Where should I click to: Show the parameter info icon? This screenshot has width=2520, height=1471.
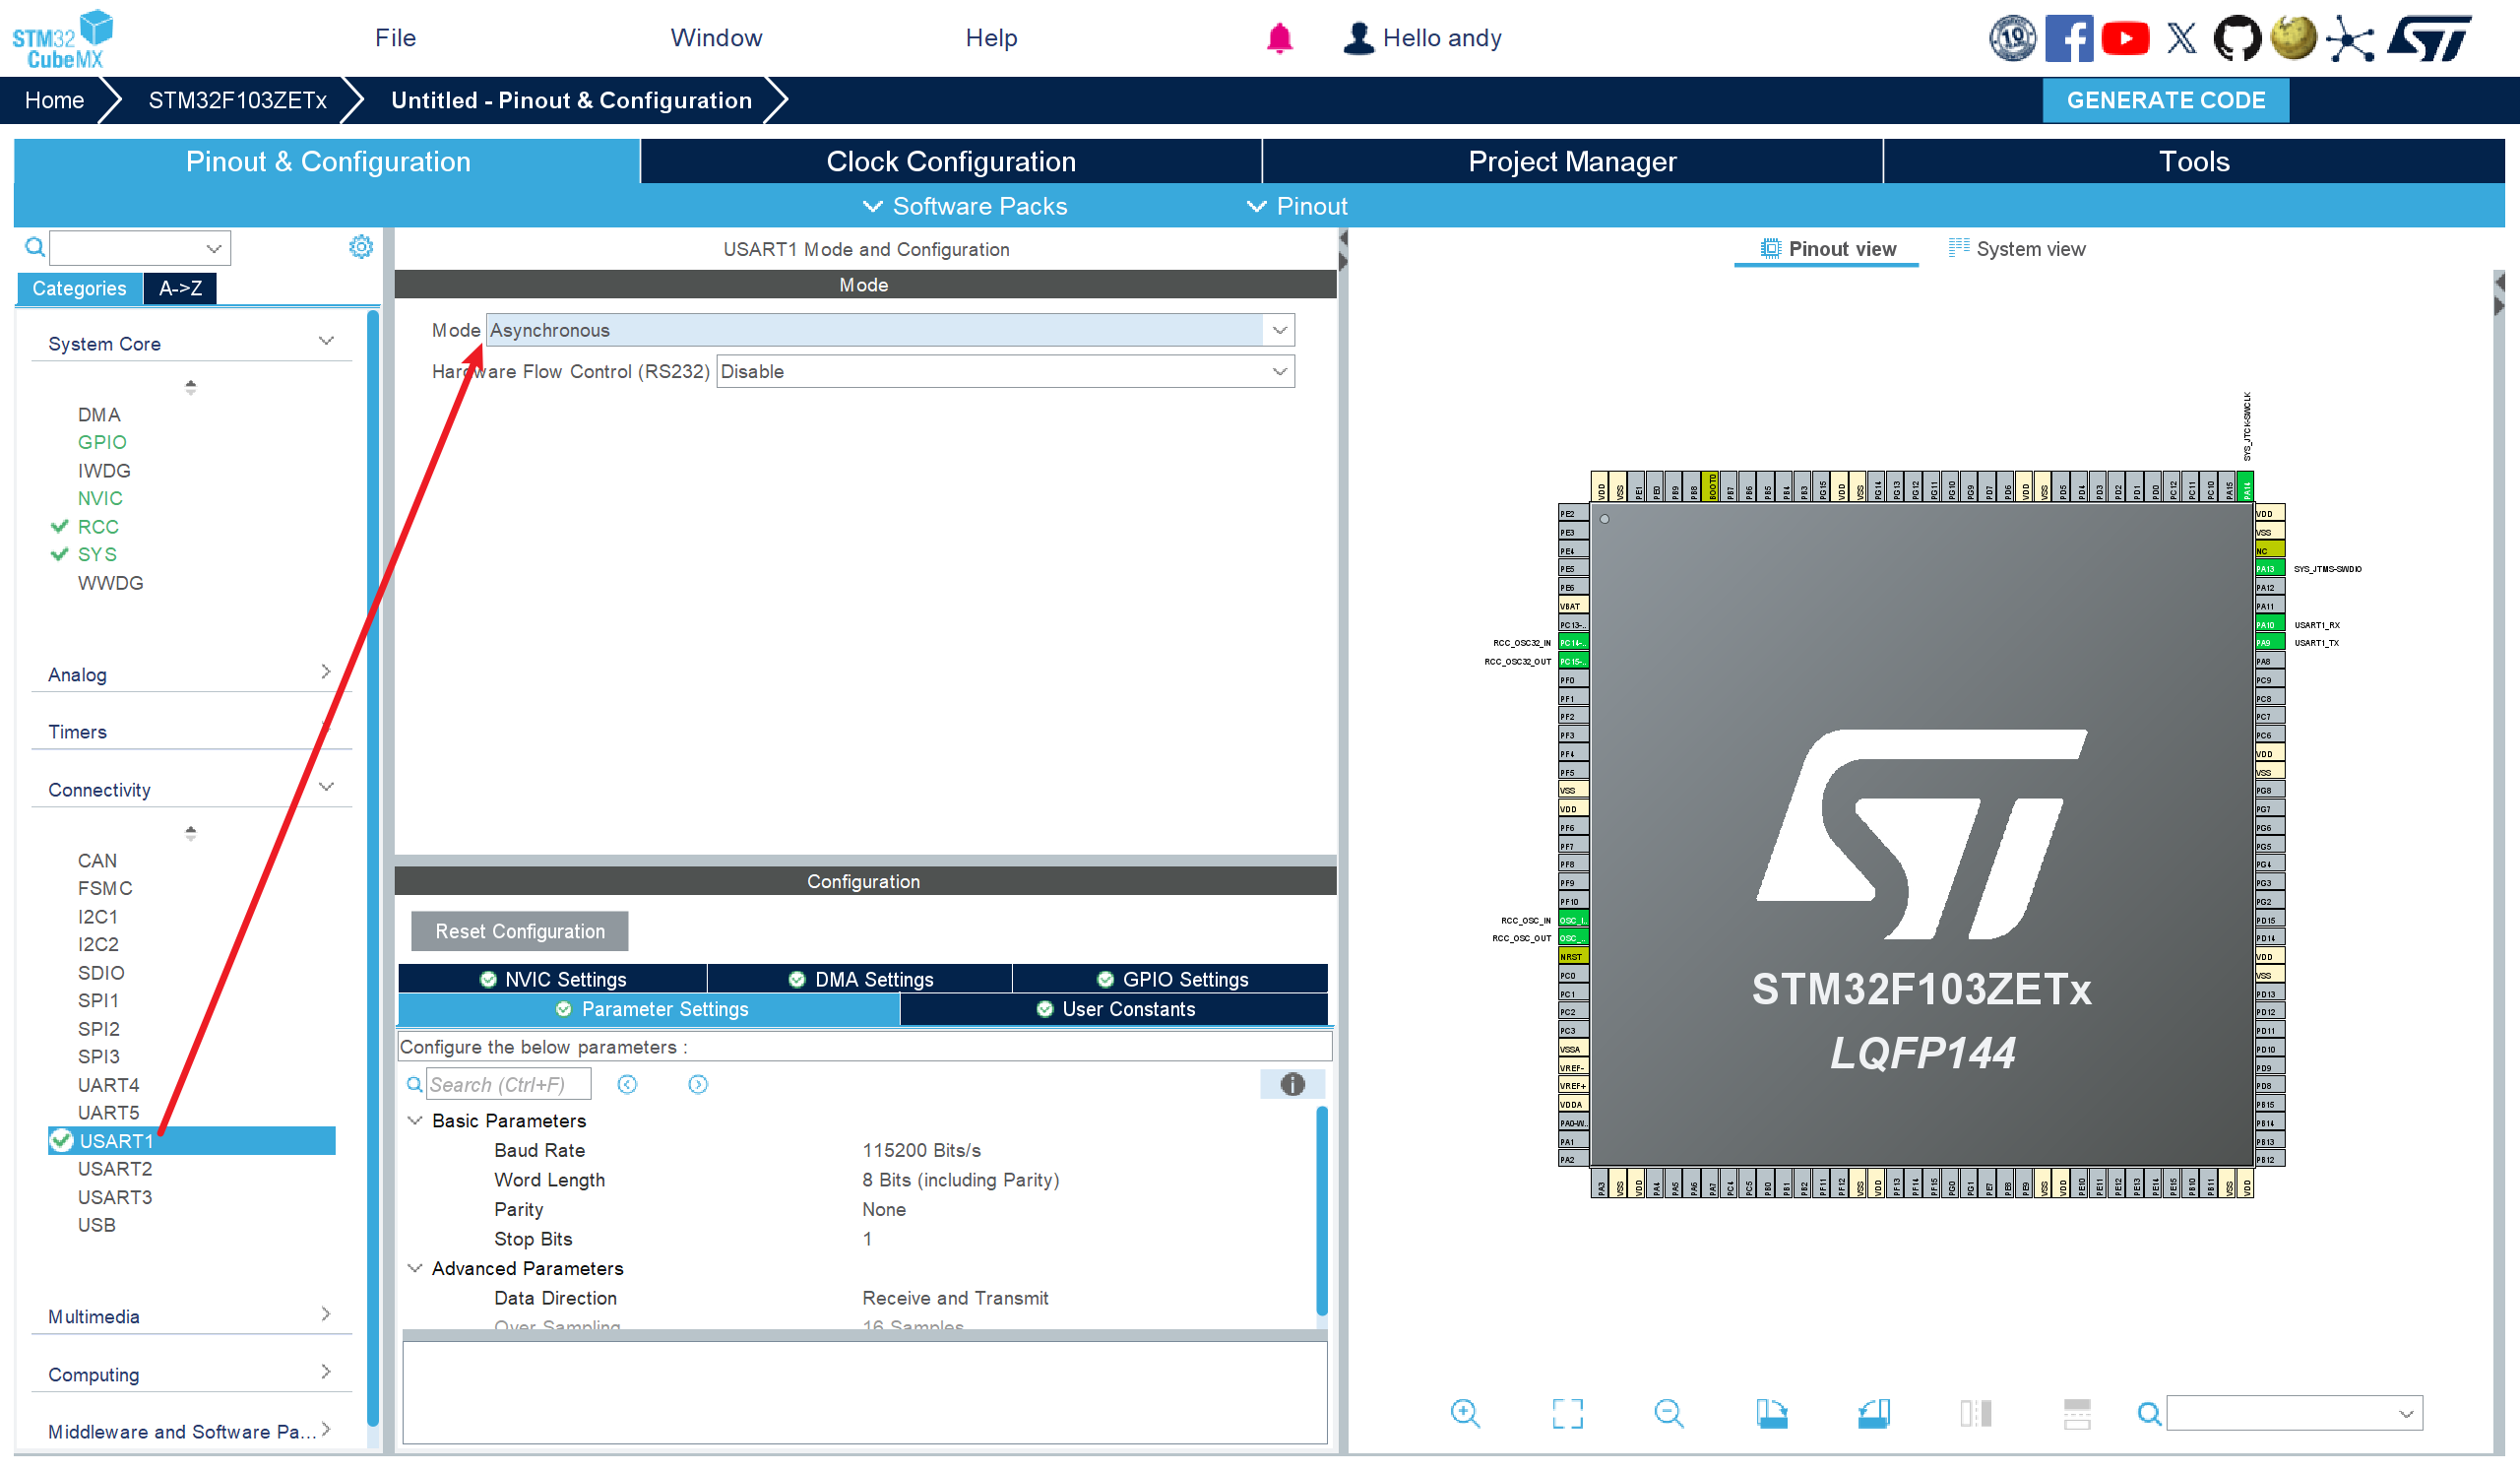[x=1292, y=1084]
